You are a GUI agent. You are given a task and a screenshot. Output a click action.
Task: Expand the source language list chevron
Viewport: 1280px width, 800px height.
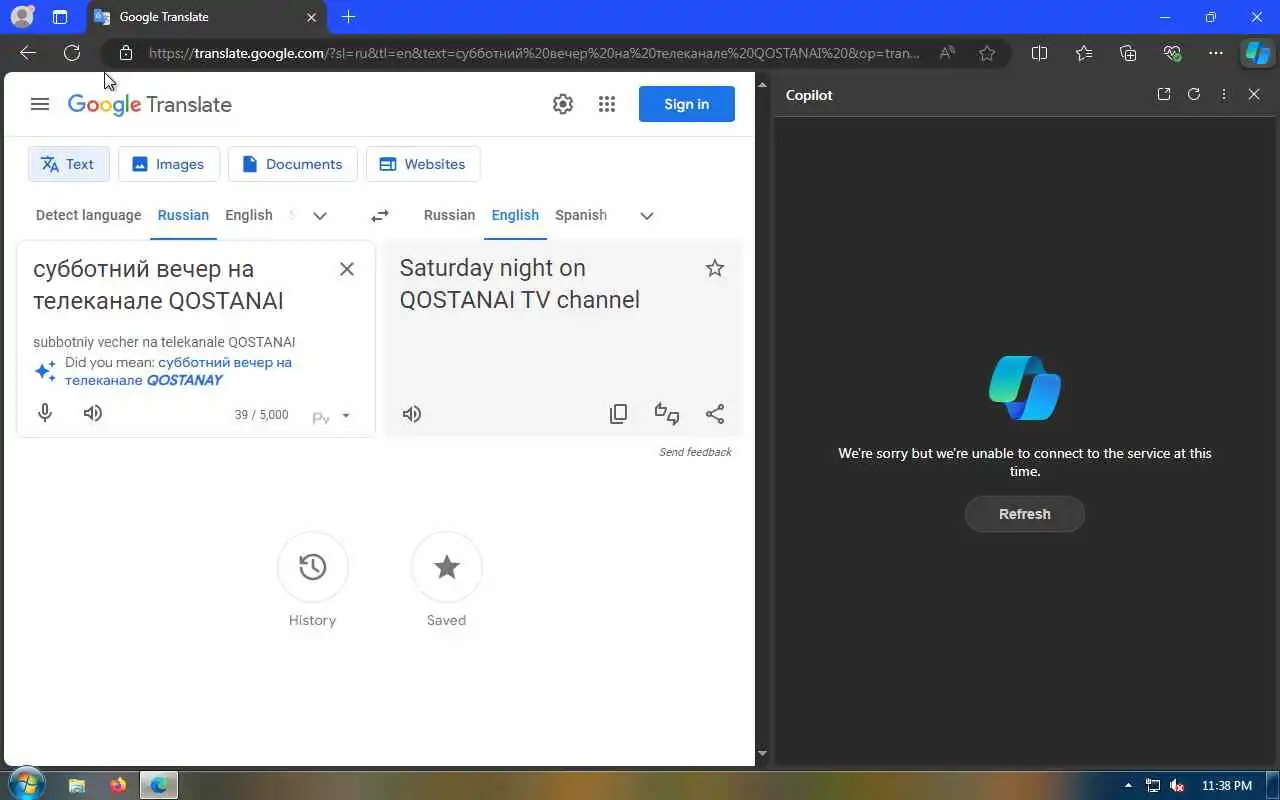pos(320,215)
